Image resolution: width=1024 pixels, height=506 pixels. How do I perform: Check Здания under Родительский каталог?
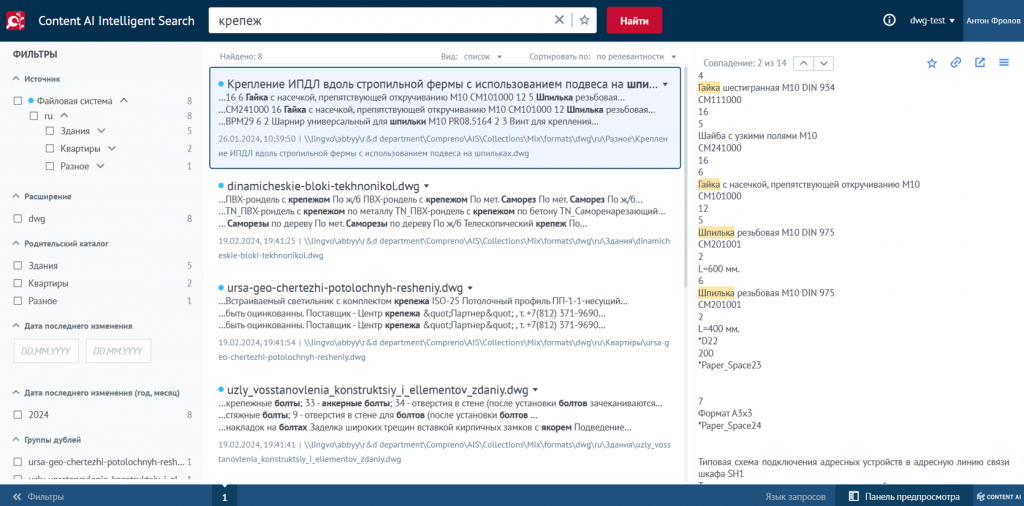click(x=18, y=266)
